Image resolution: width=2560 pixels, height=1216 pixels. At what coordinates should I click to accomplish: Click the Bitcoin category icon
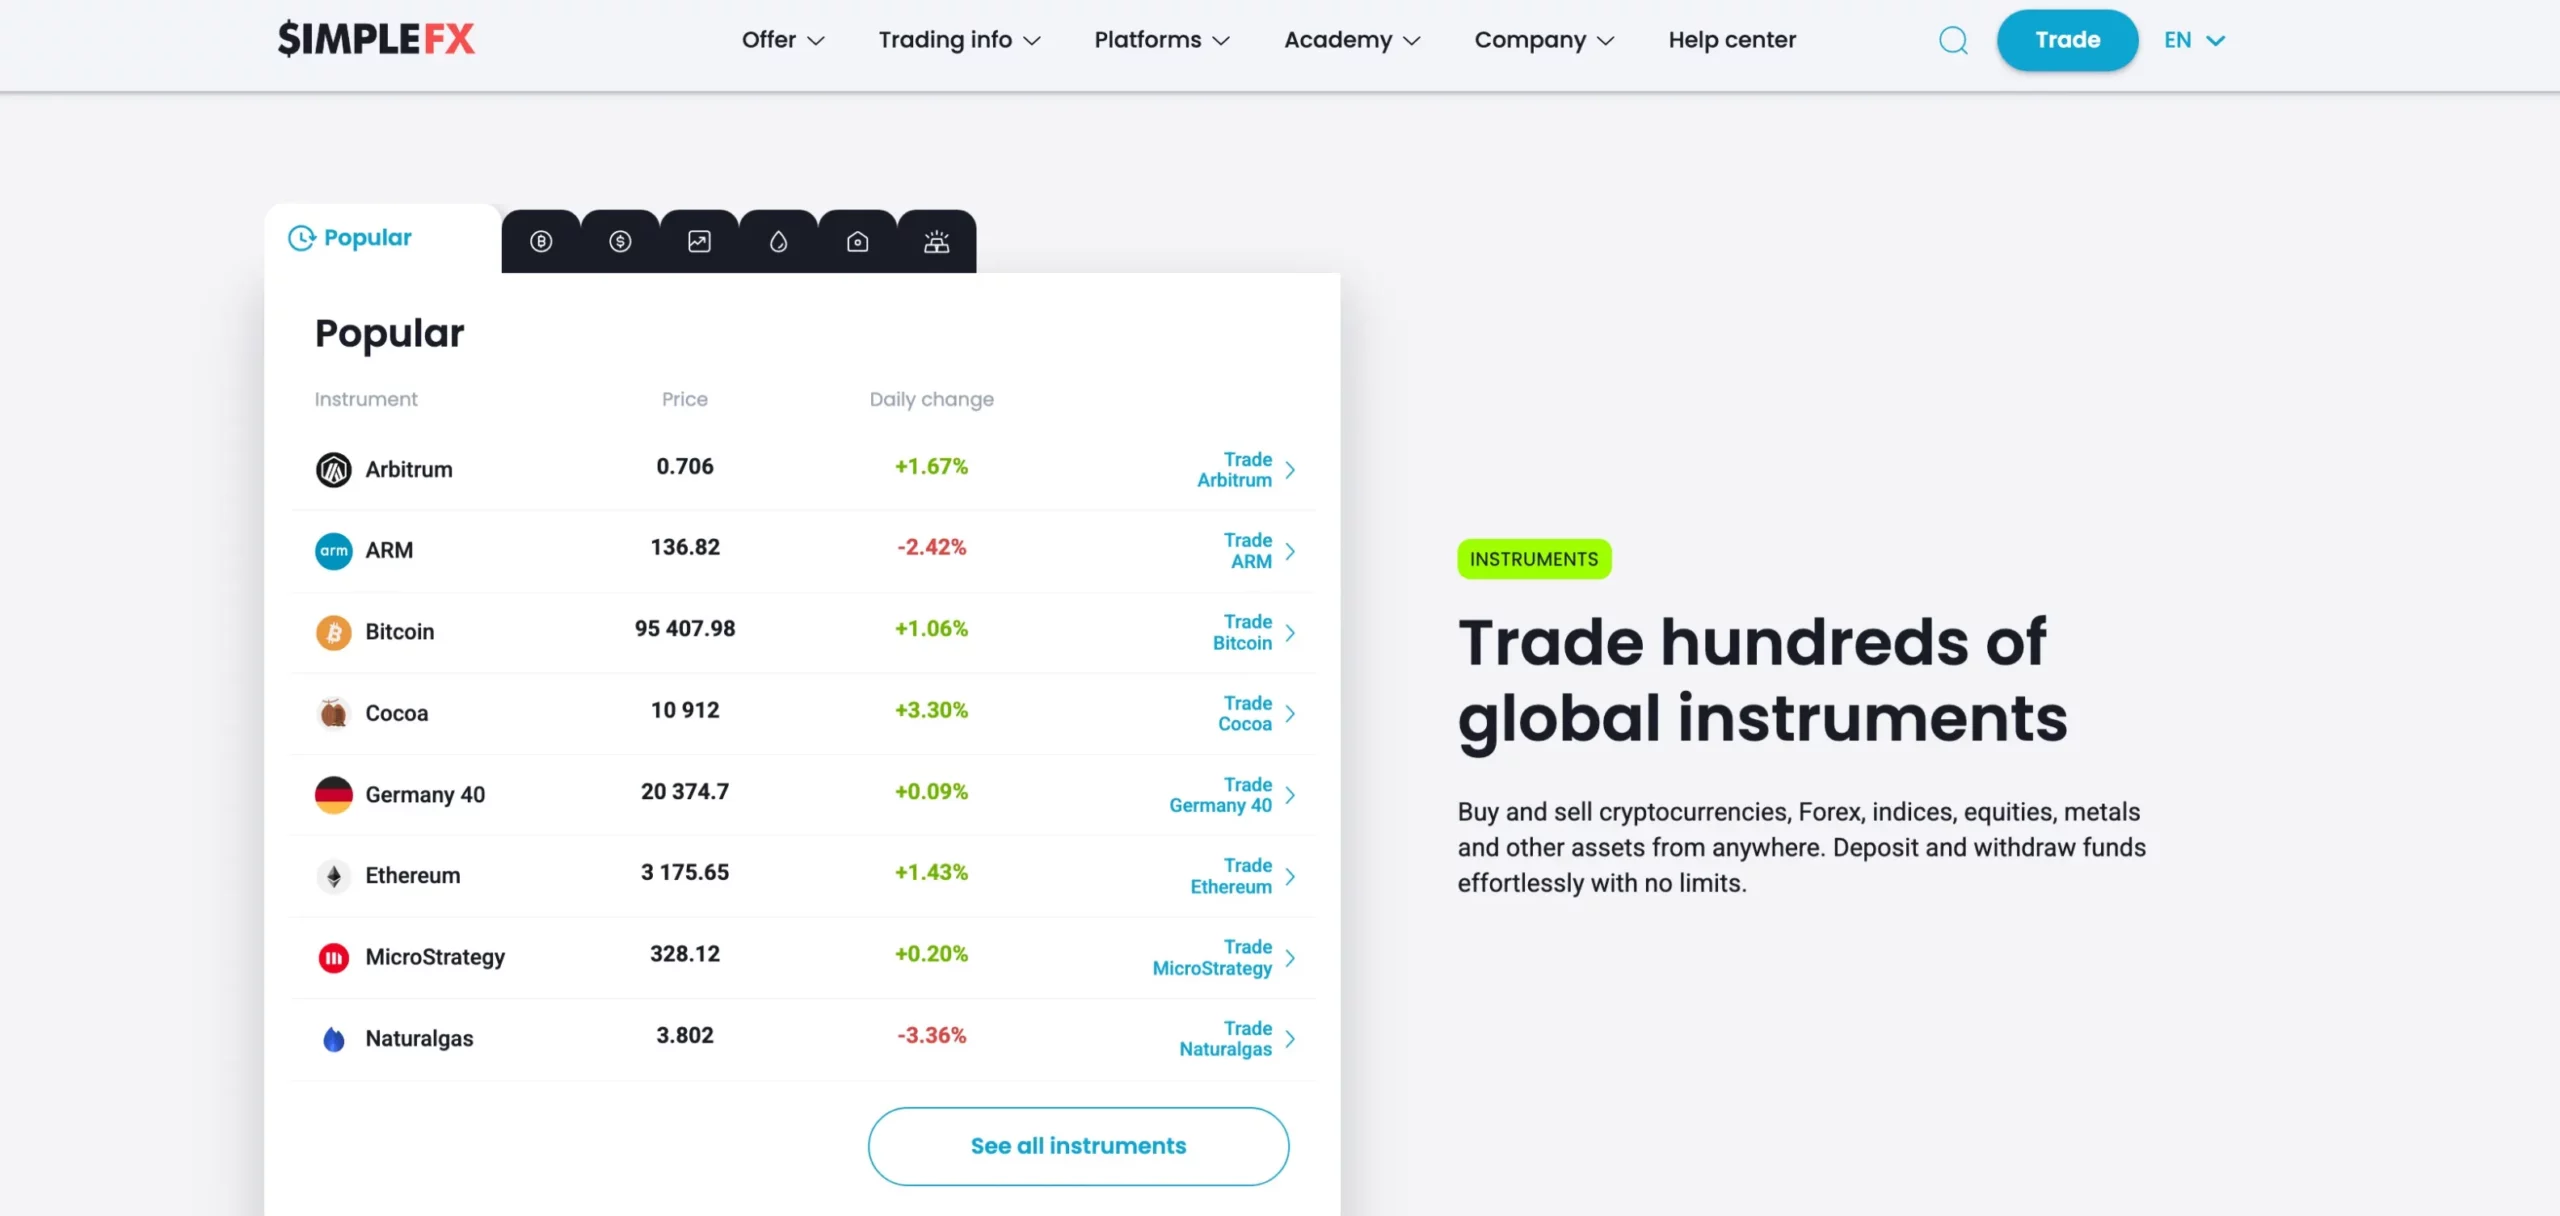tap(540, 240)
